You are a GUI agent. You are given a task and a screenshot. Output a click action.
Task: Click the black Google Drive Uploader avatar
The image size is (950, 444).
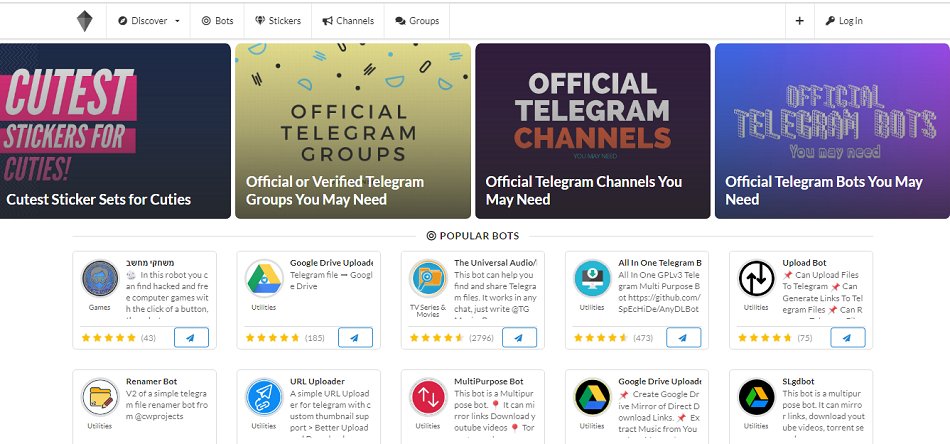click(593, 397)
